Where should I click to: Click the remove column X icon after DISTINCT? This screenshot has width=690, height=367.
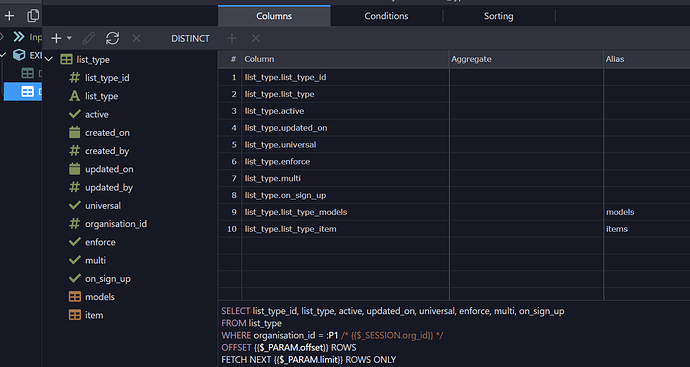coord(256,38)
